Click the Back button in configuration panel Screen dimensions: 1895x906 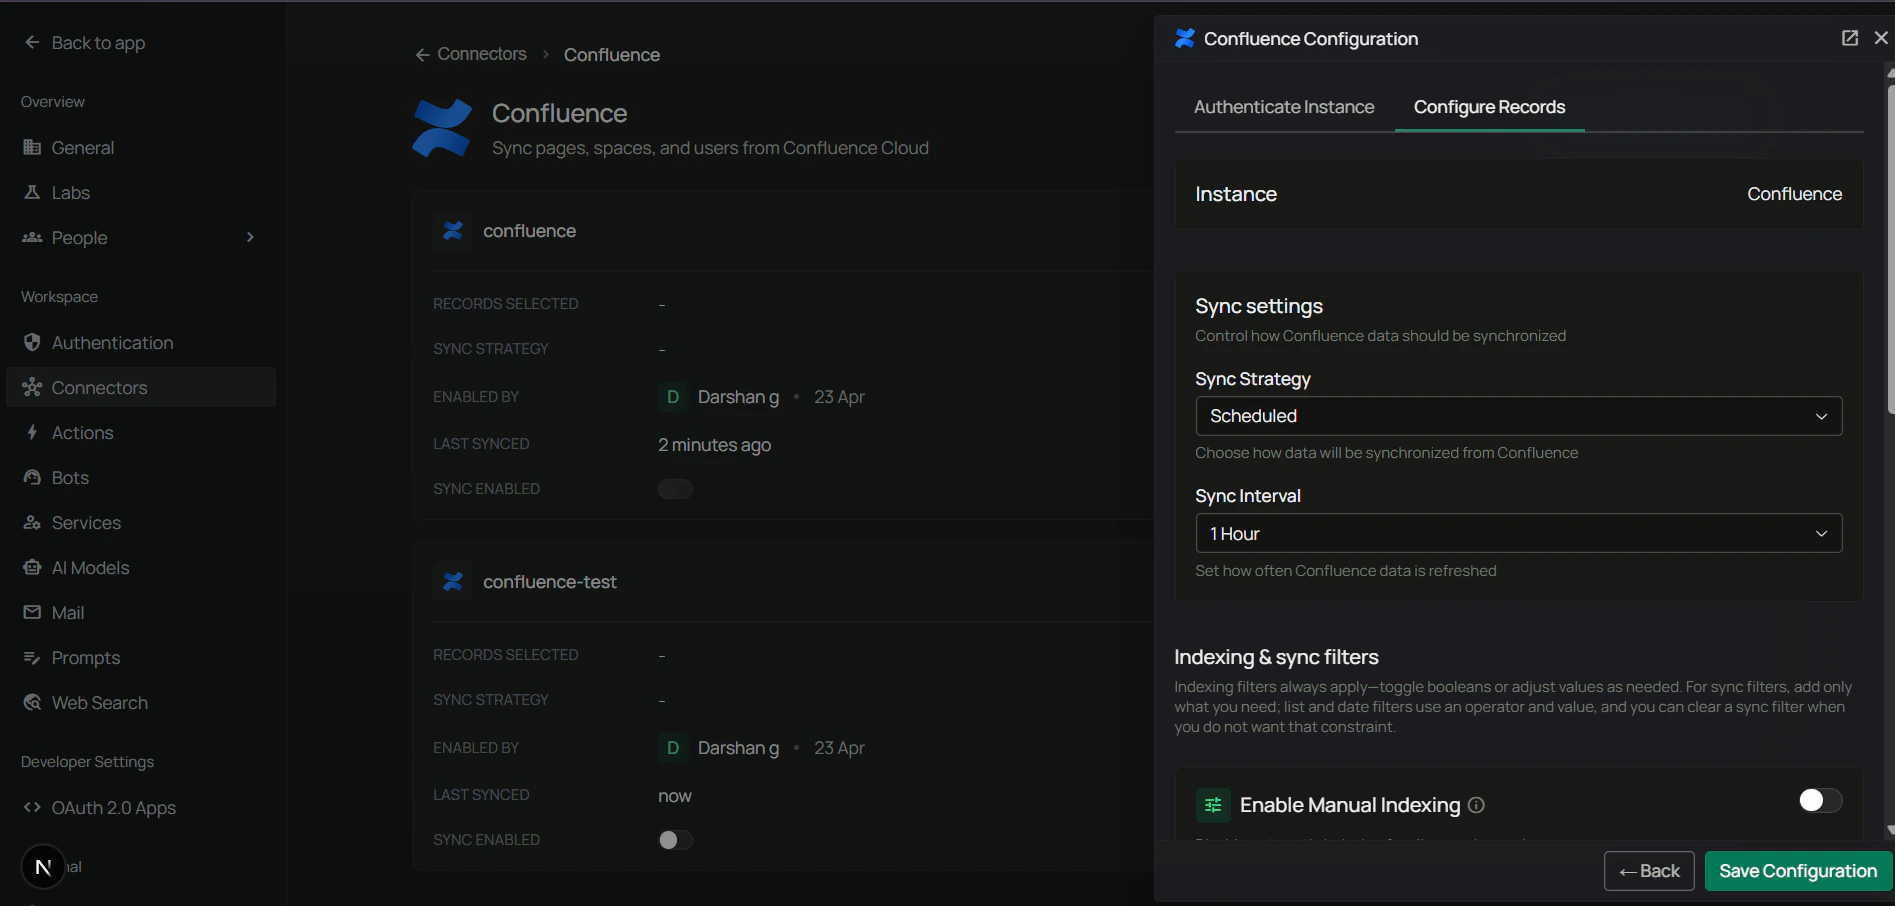1649,871
